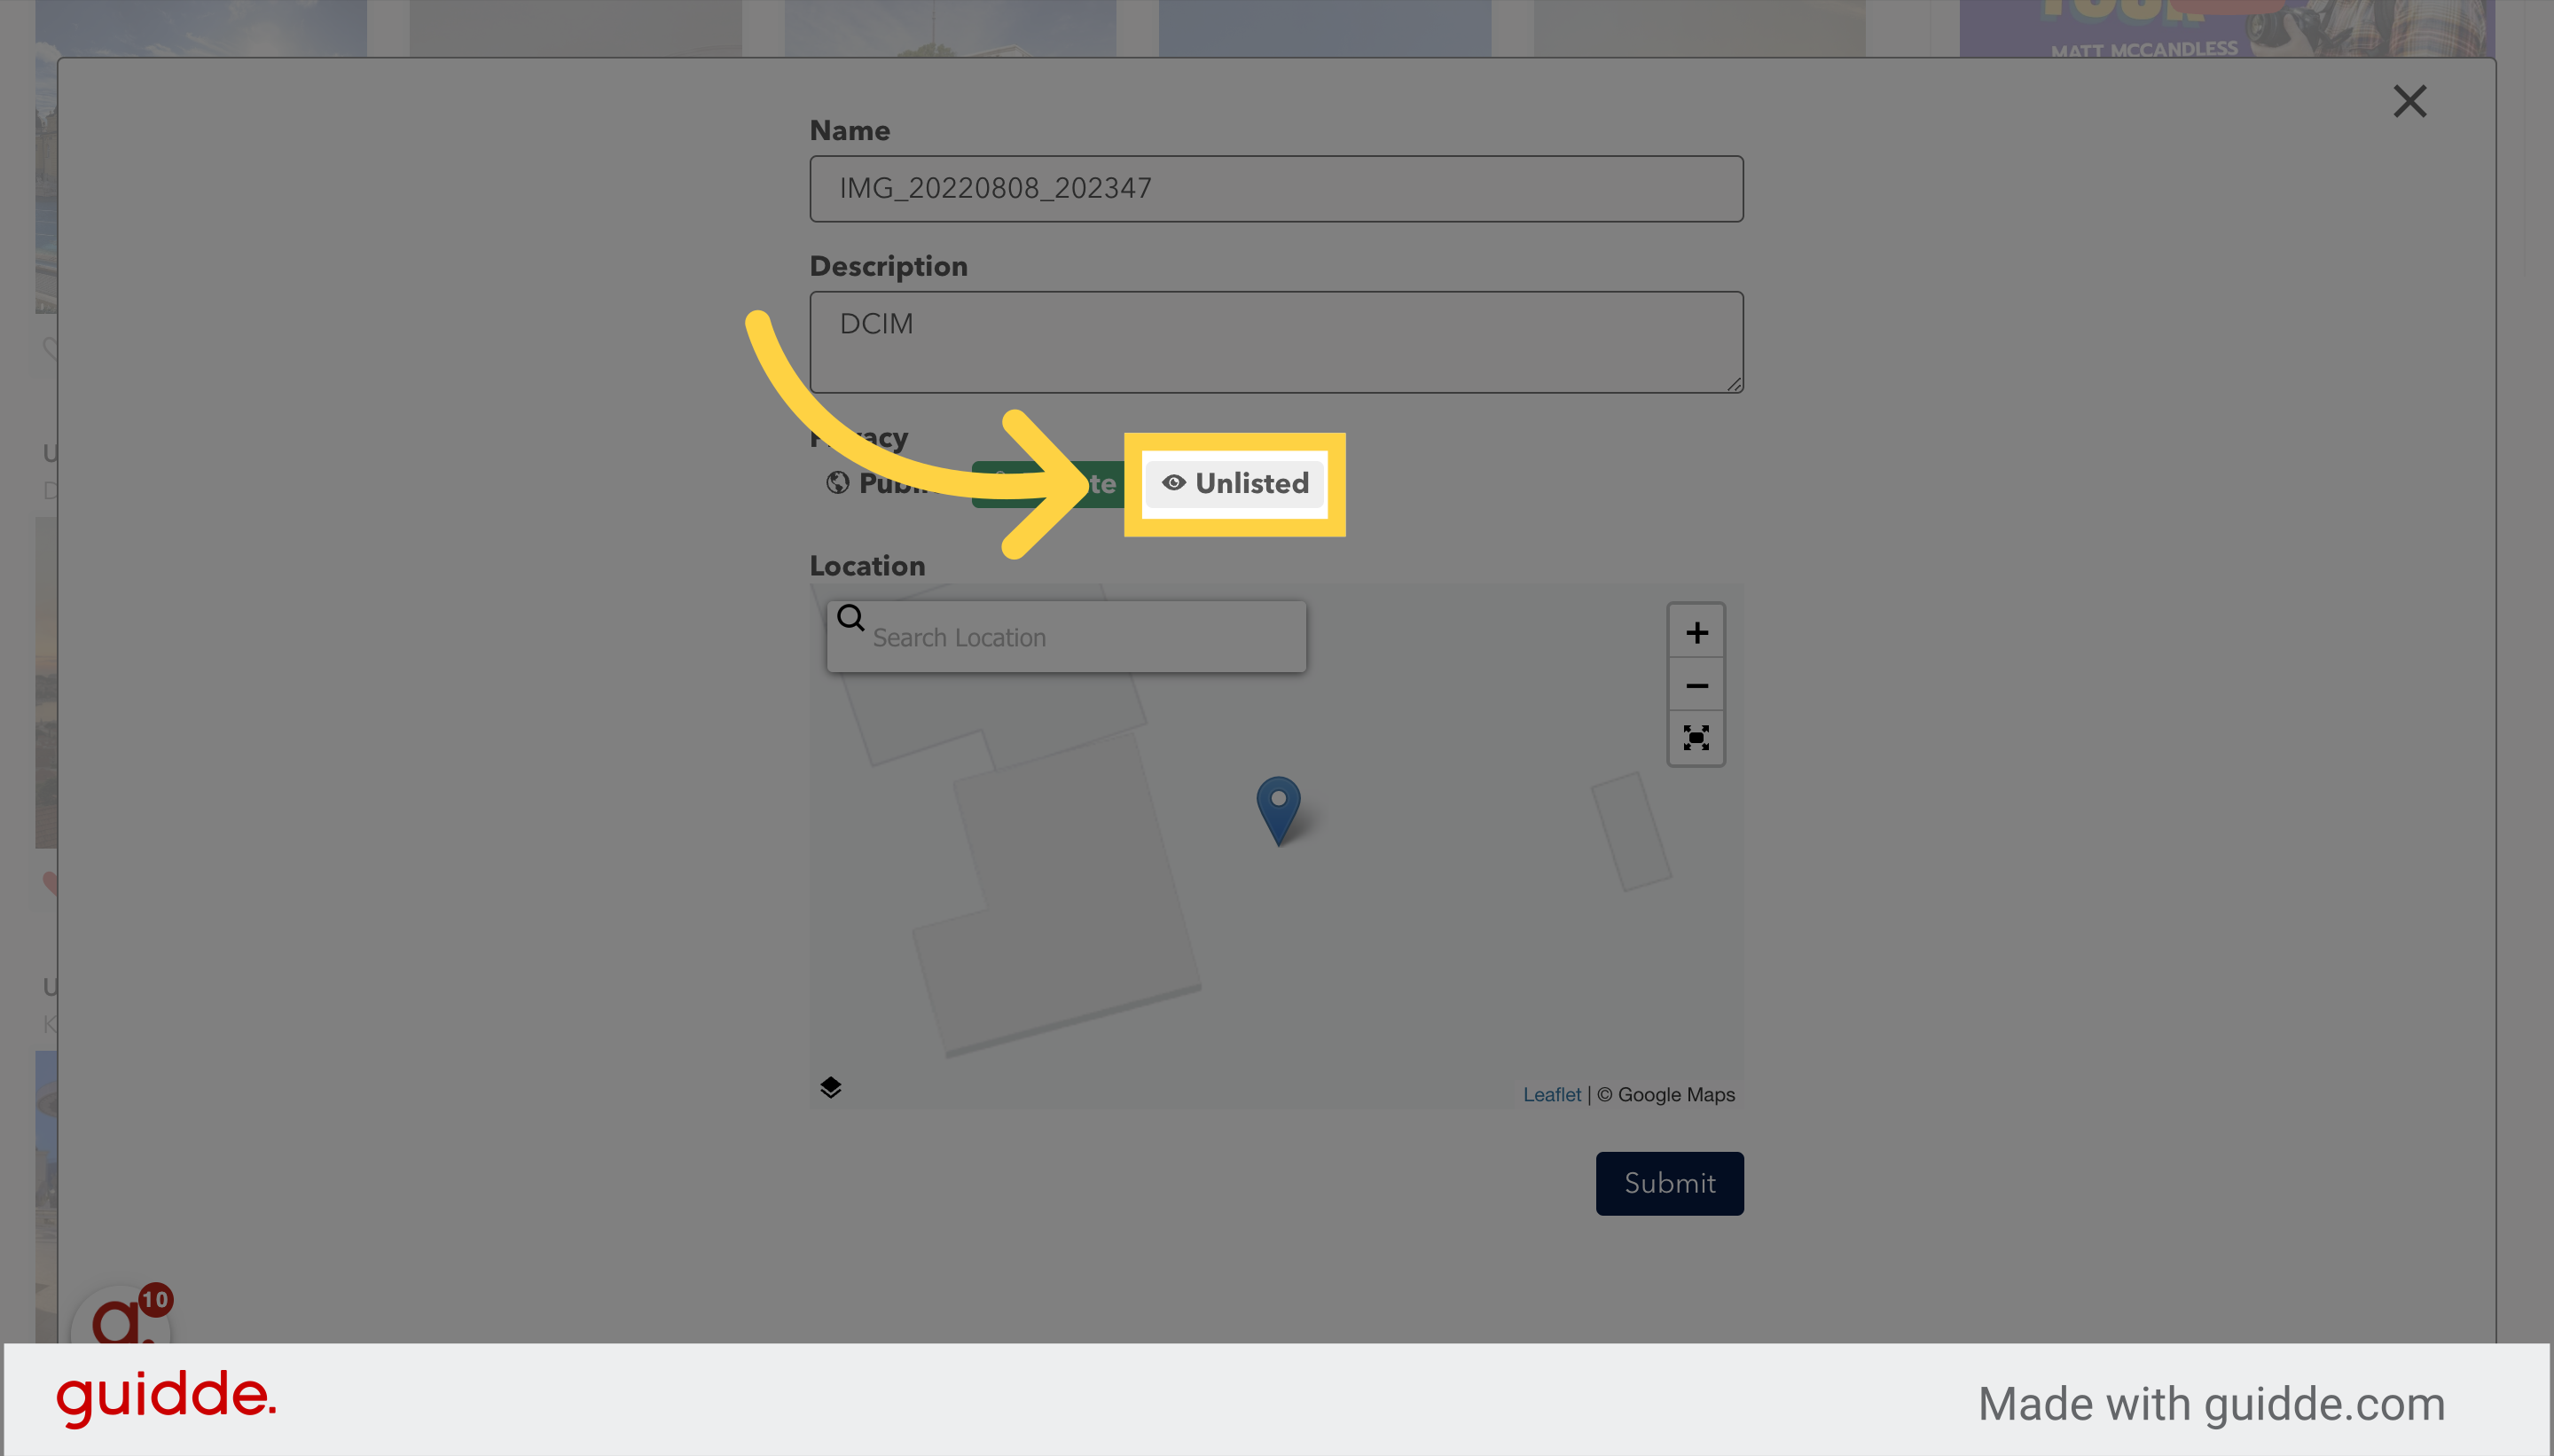
Task: Click the Leaflet attribution link
Action: coord(1551,1092)
